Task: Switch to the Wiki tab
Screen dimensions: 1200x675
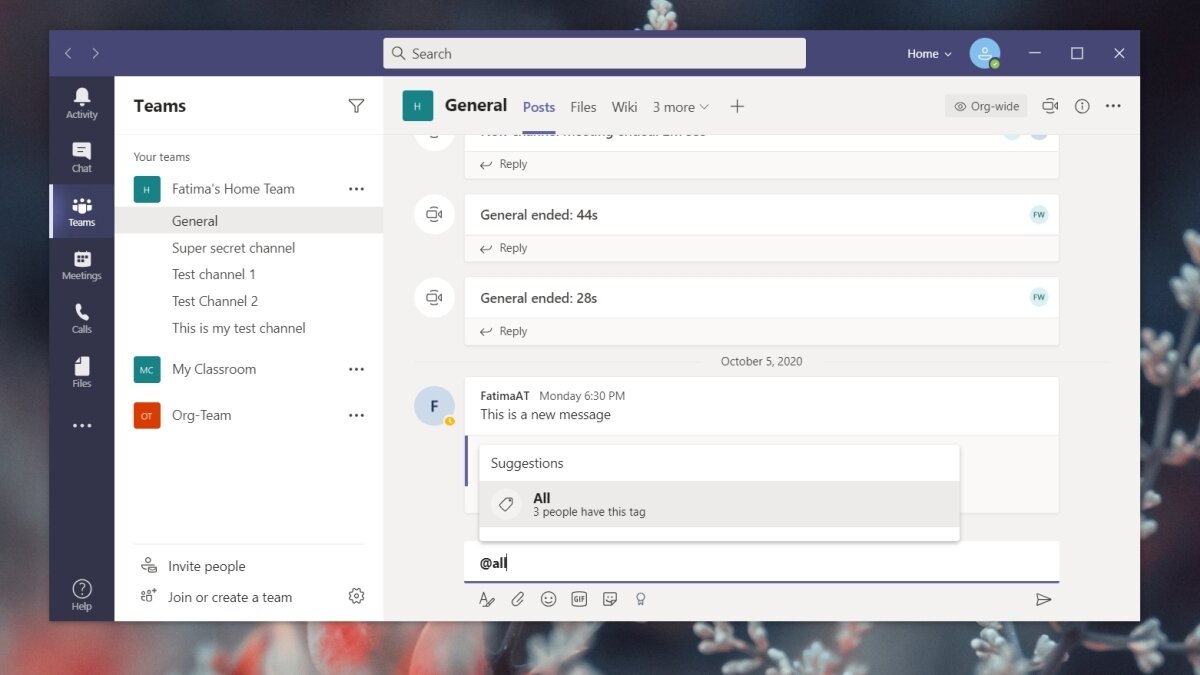Action: [625, 107]
